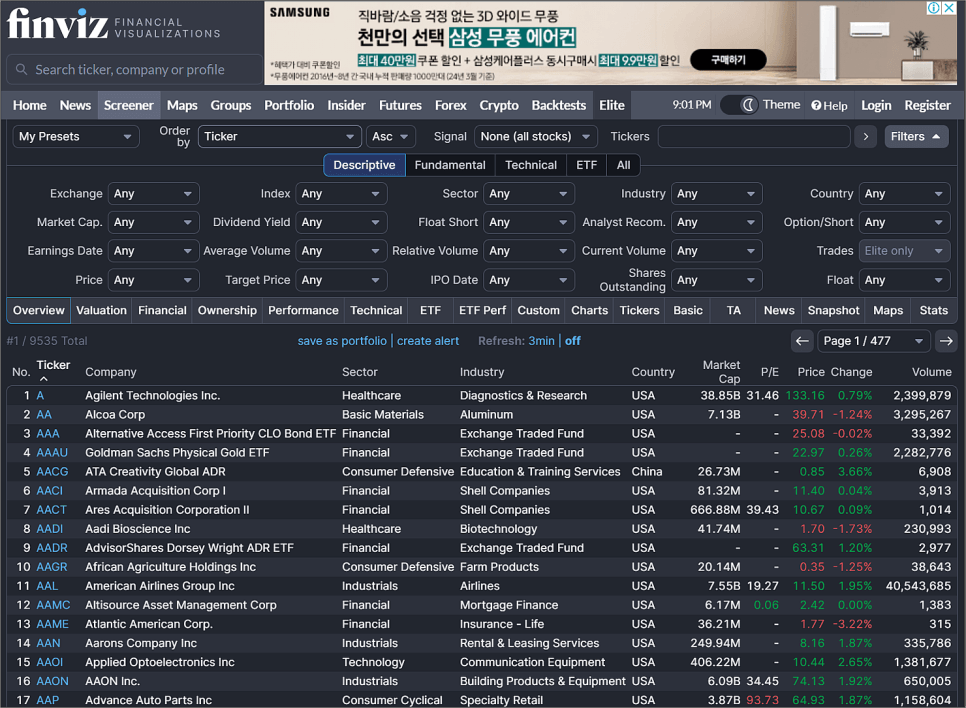
Task: Open the Dividend Yield filter dropdown
Action: pos(341,222)
